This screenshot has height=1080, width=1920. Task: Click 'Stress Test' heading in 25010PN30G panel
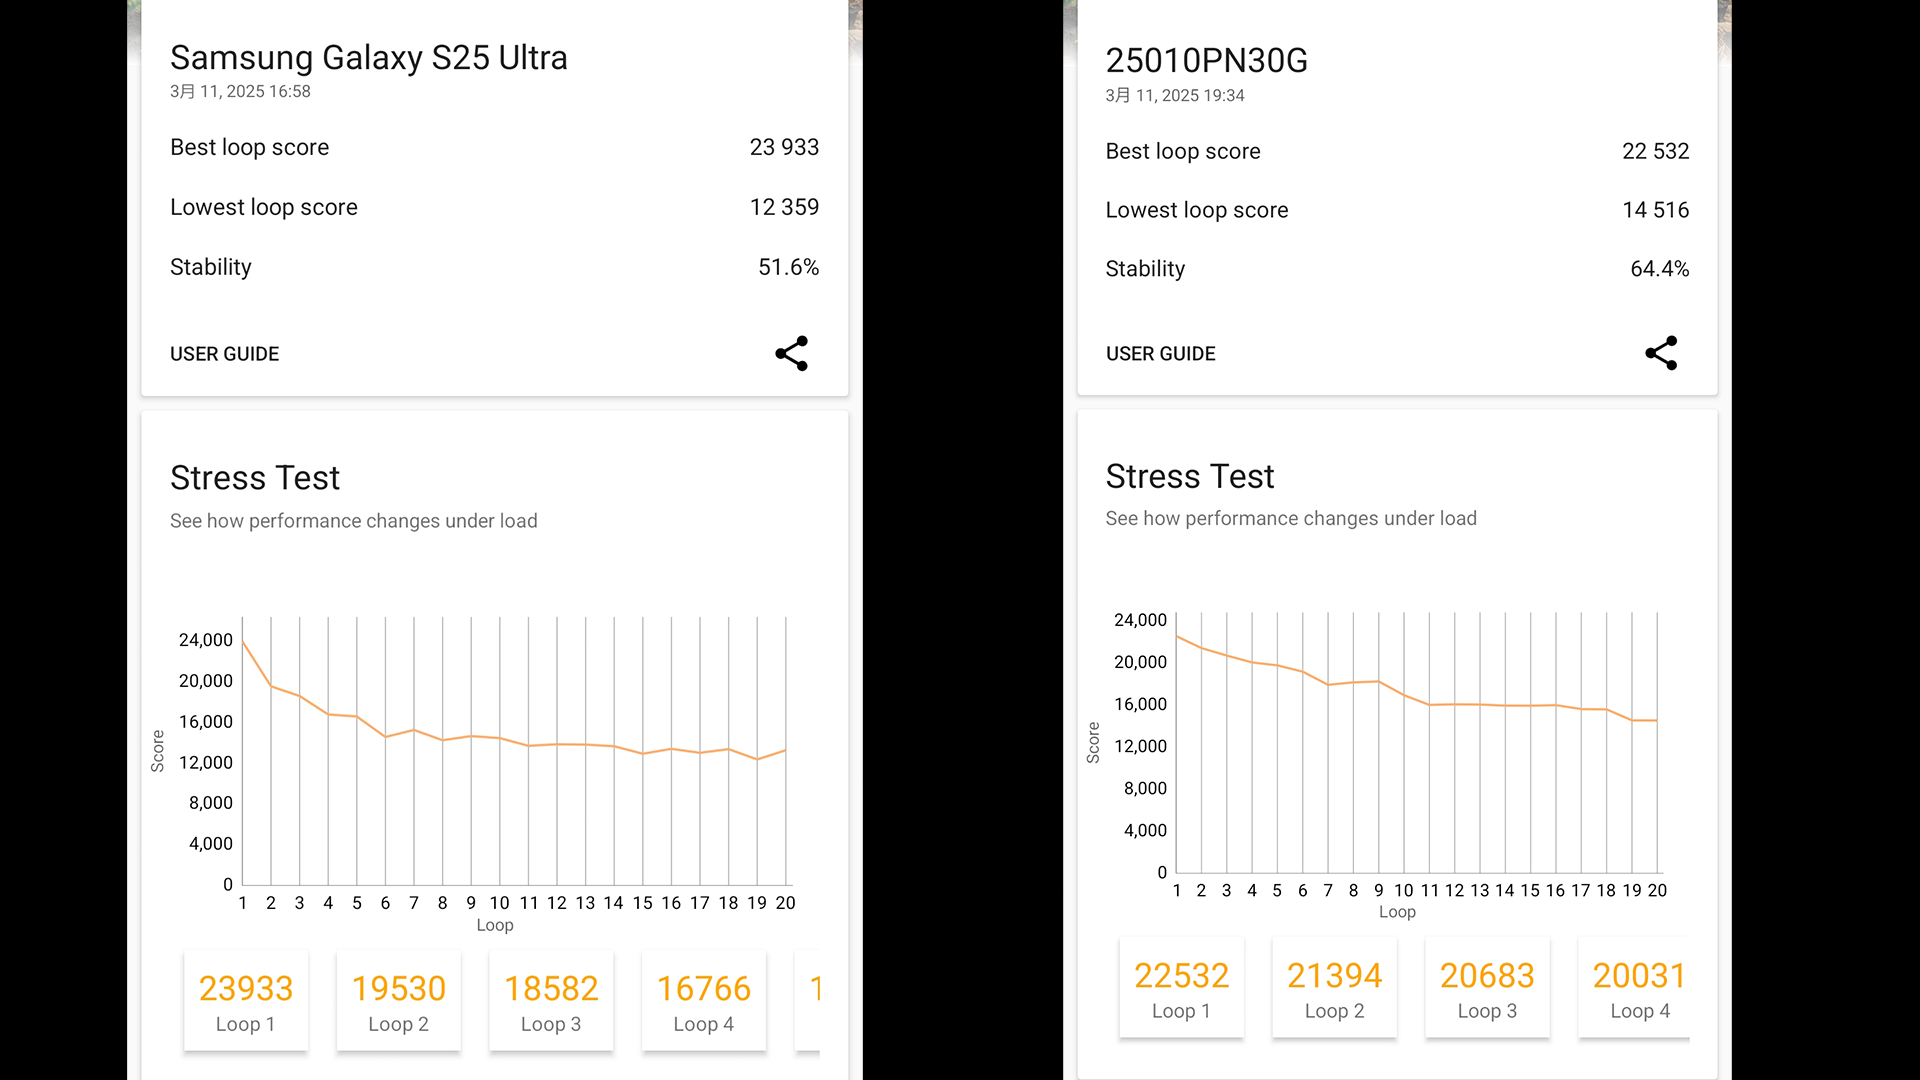1190,476
